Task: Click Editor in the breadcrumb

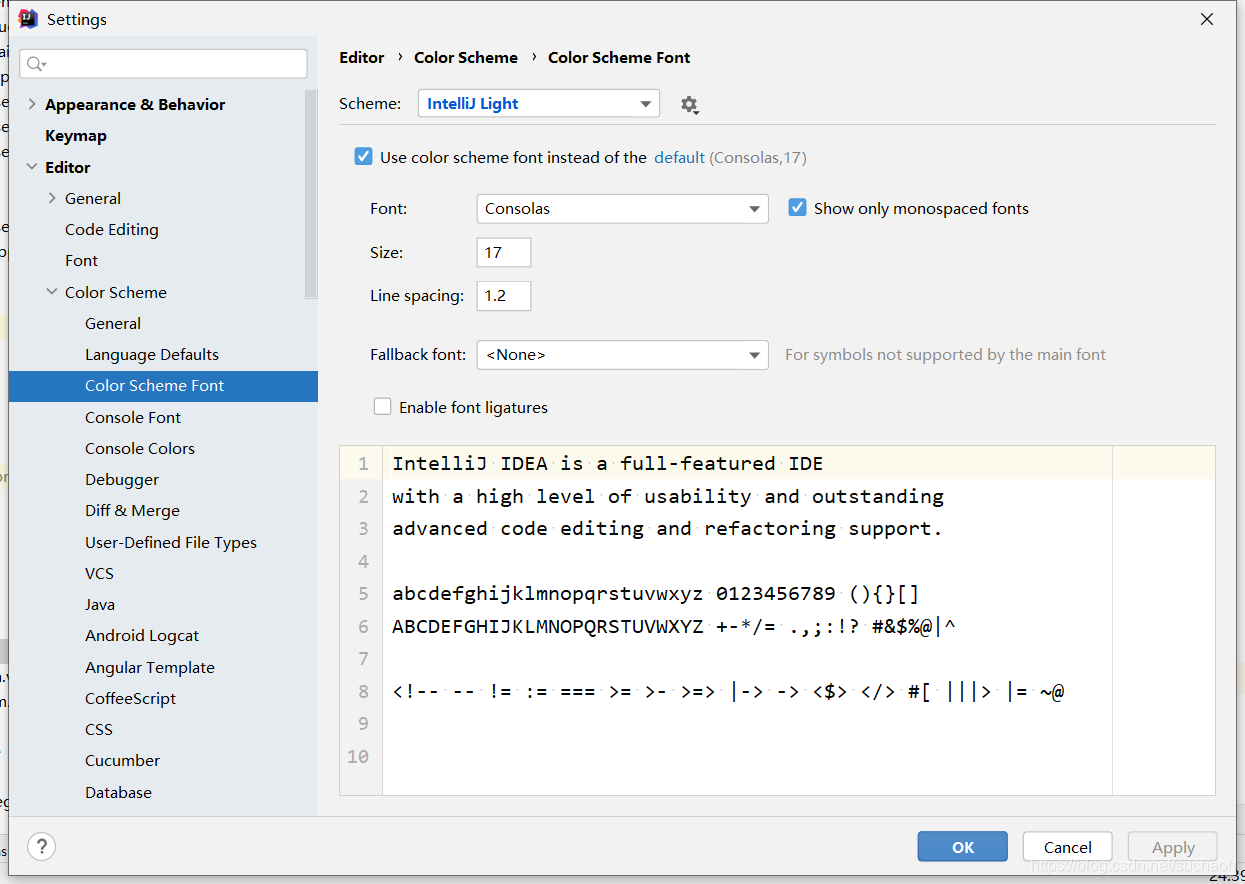Action: click(362, 58)
